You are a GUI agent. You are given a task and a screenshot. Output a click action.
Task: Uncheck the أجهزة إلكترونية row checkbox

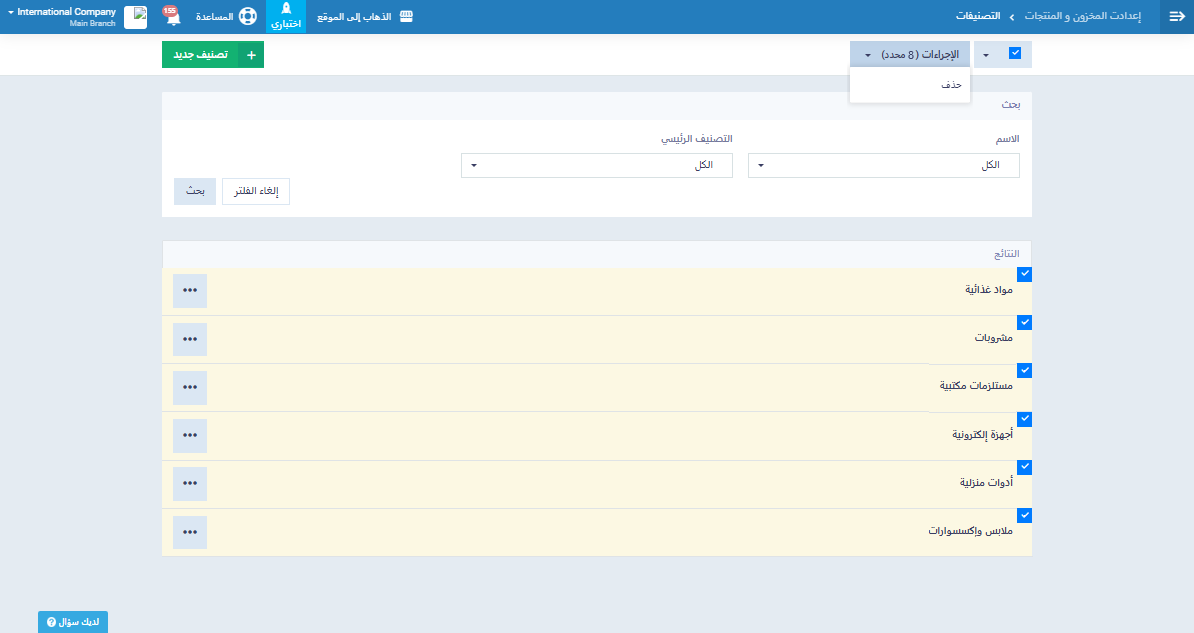click(1024, 419)
